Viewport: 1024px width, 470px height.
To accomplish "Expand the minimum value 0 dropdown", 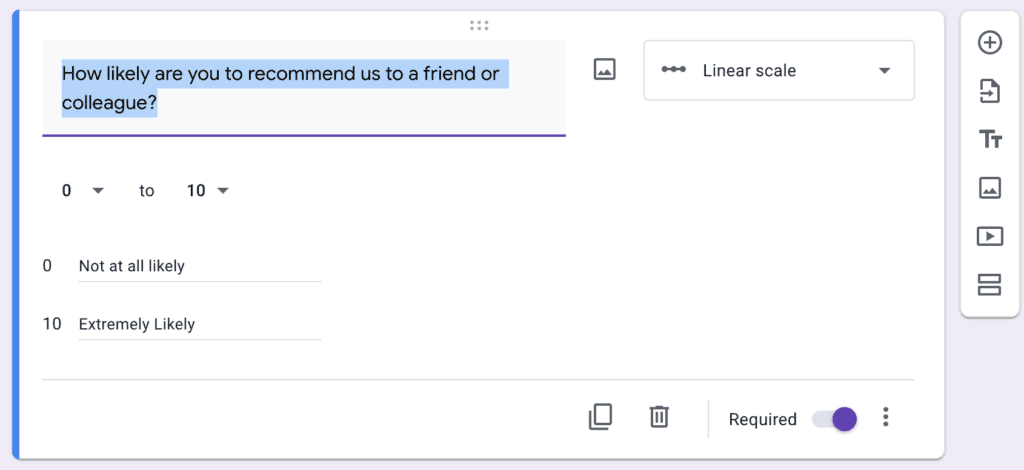I will point(82,191).
